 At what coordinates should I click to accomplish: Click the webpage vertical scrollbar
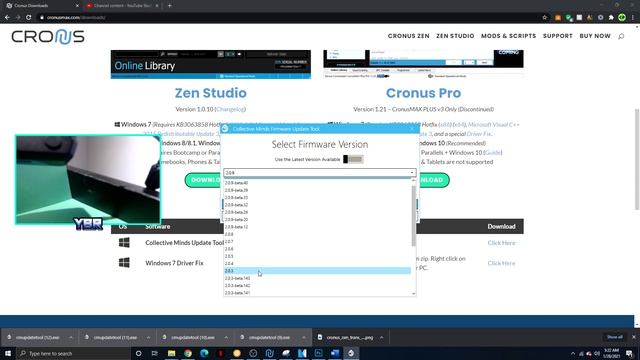pos(637,159)
